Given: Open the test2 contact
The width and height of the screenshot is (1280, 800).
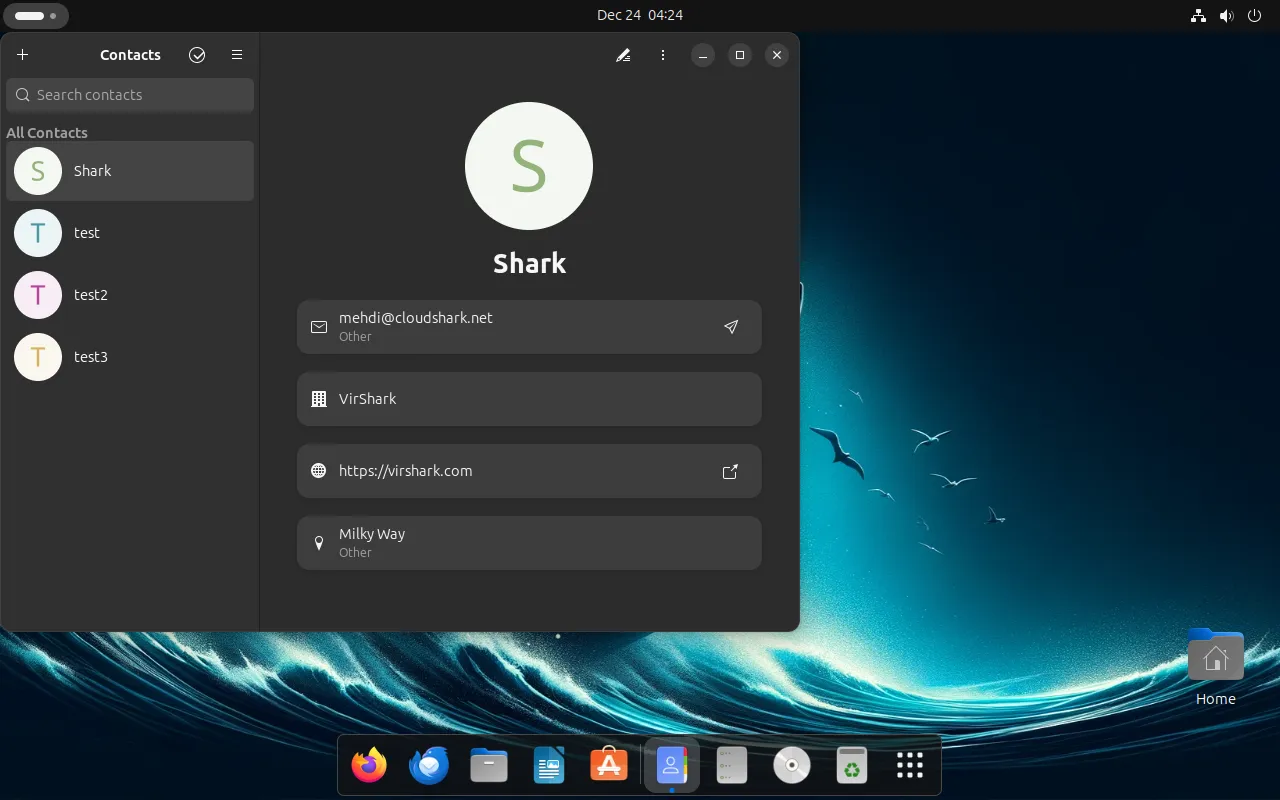Looking at the screenshot, I should pos(130,295).
